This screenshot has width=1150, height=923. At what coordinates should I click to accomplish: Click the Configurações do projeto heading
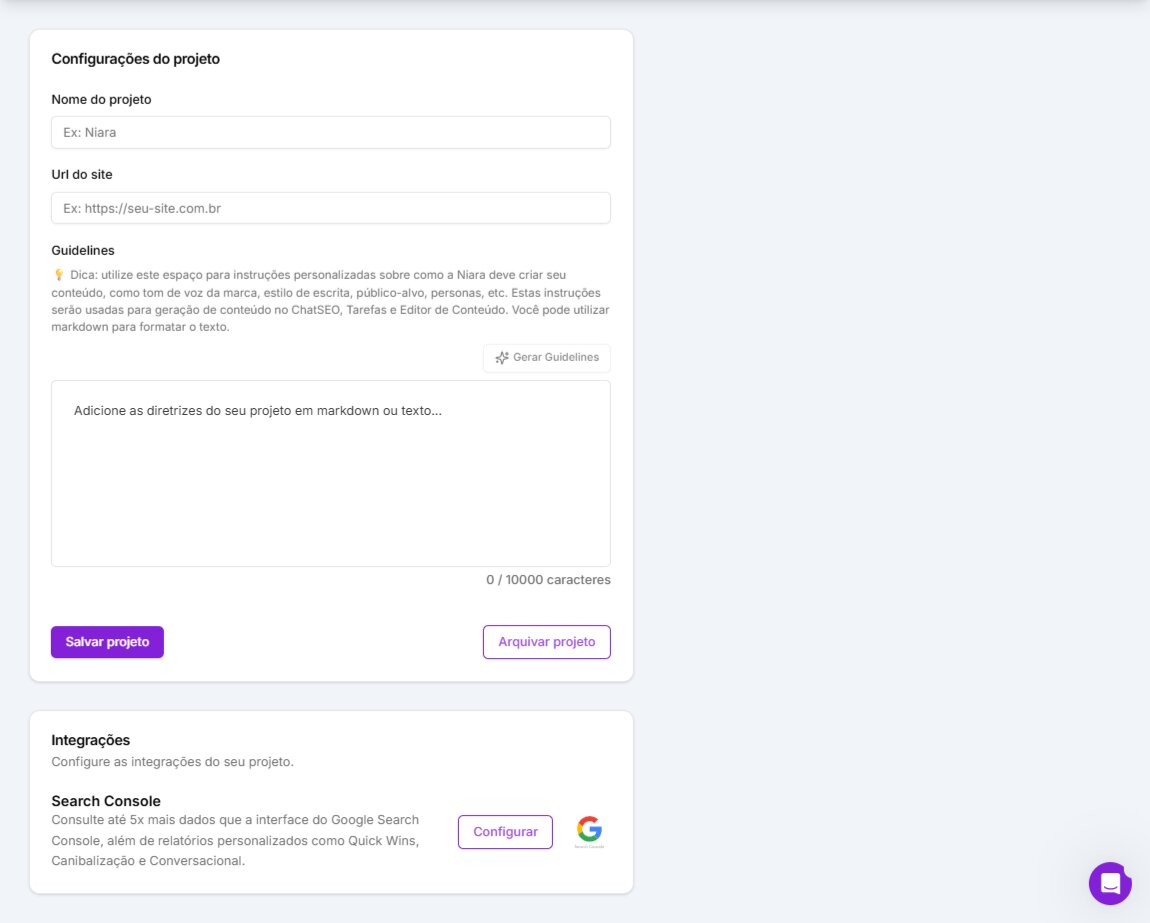tap(138, 58)
